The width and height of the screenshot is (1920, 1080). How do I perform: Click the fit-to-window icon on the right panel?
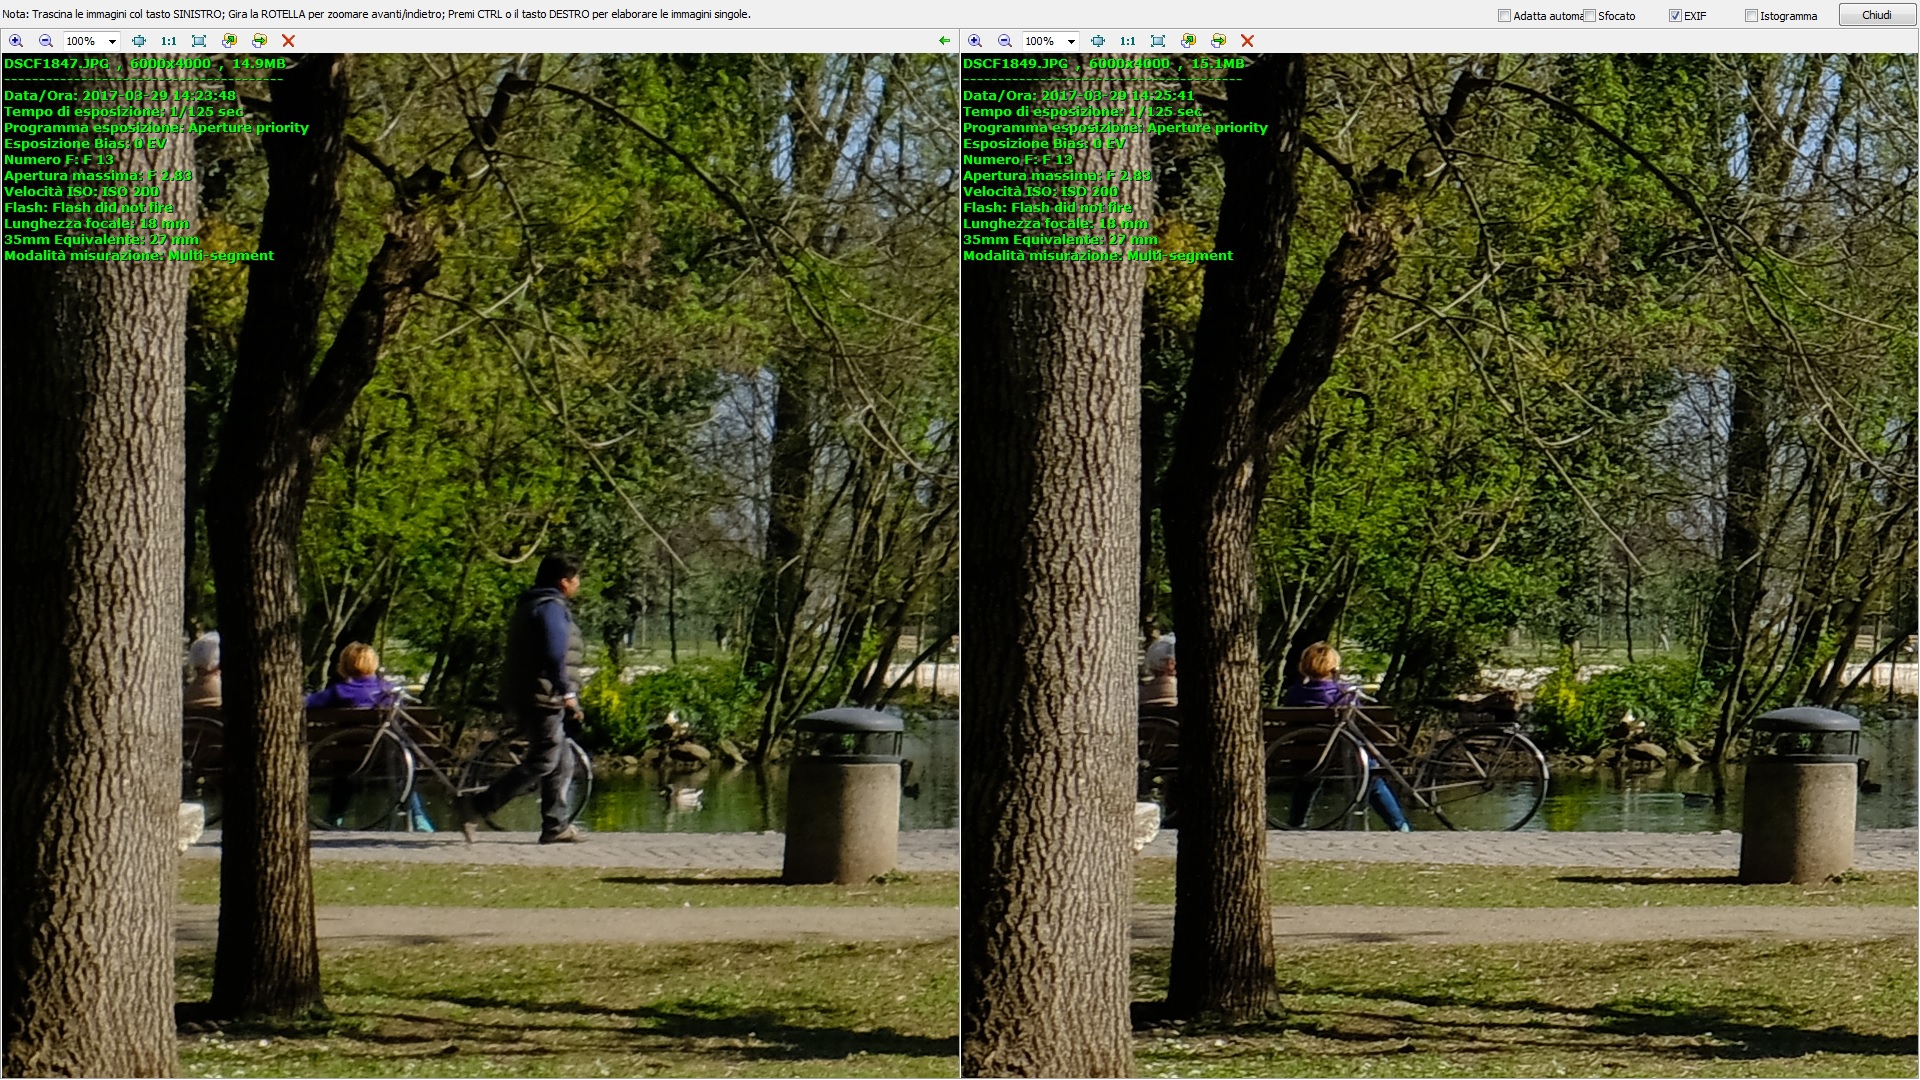[1157, 41]
